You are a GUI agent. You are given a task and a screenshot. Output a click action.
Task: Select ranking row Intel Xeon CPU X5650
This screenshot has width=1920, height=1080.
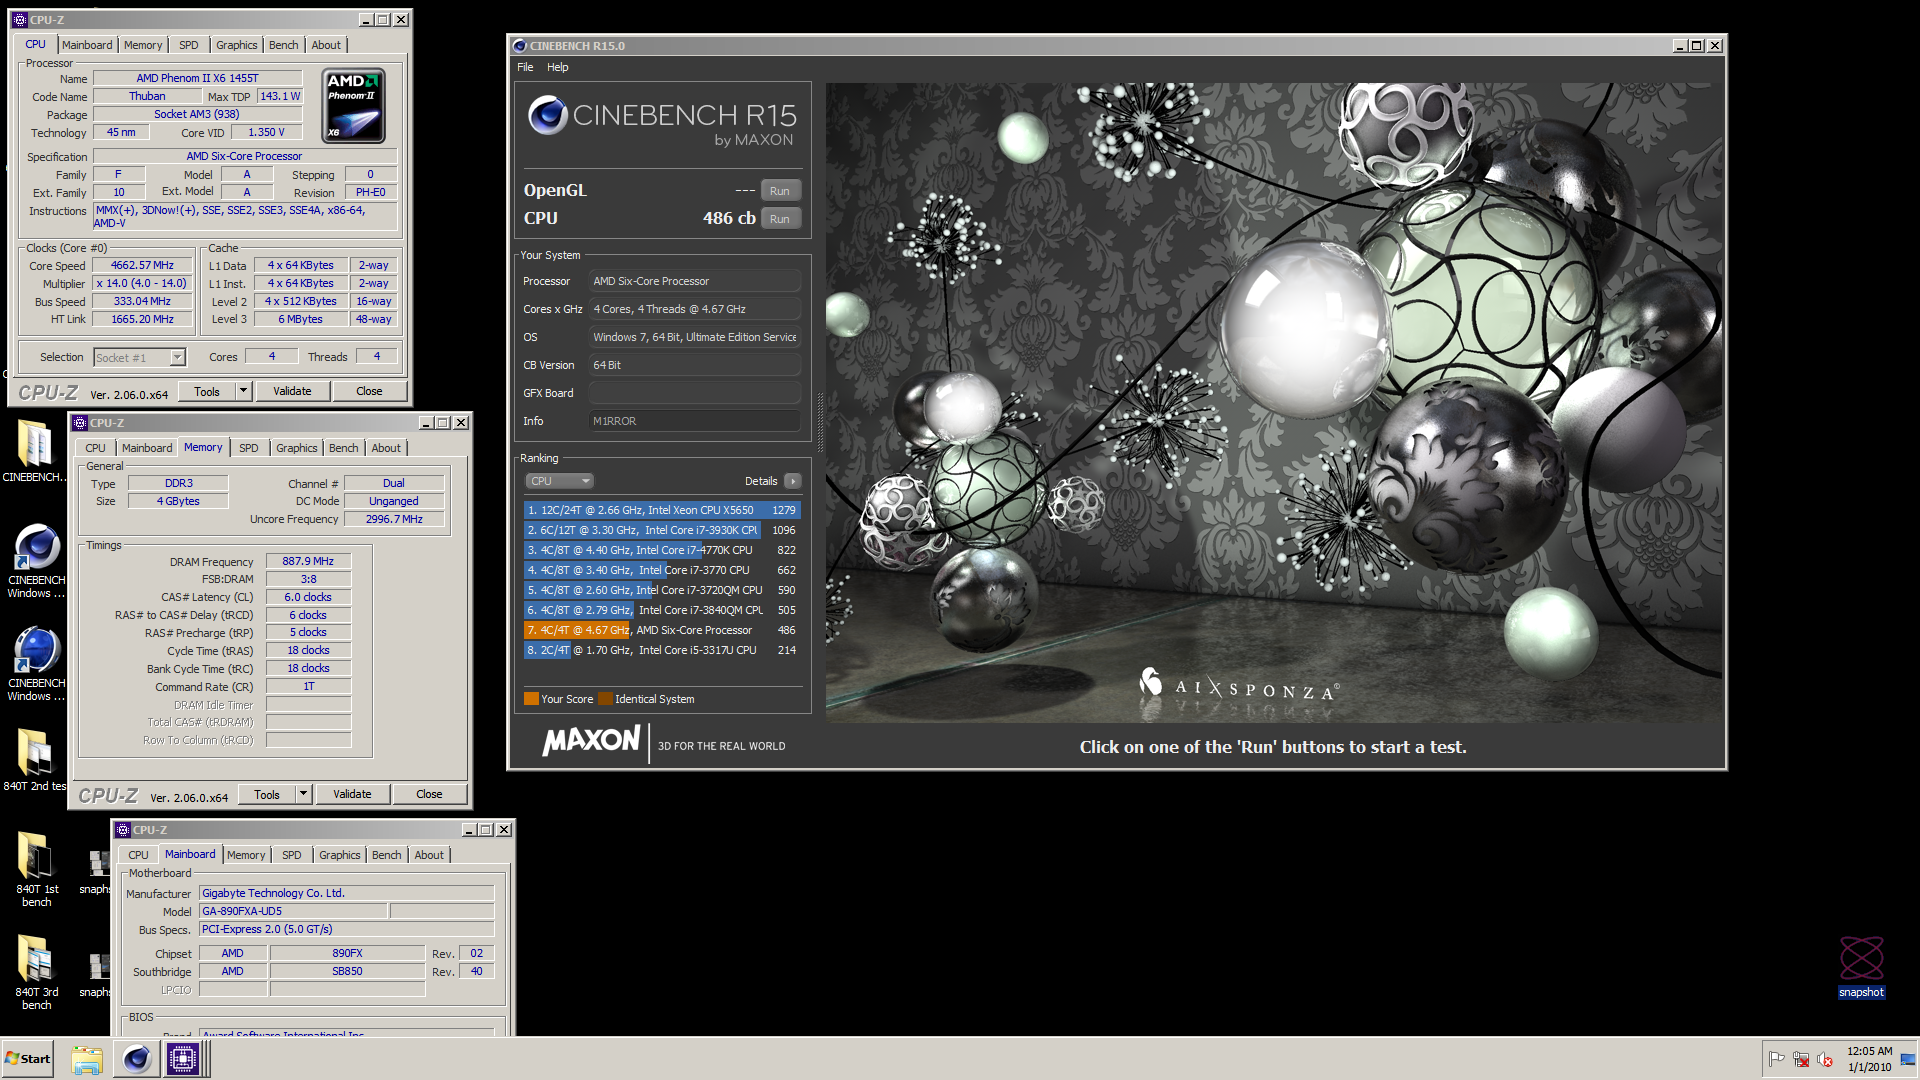(x=662, y=510)
